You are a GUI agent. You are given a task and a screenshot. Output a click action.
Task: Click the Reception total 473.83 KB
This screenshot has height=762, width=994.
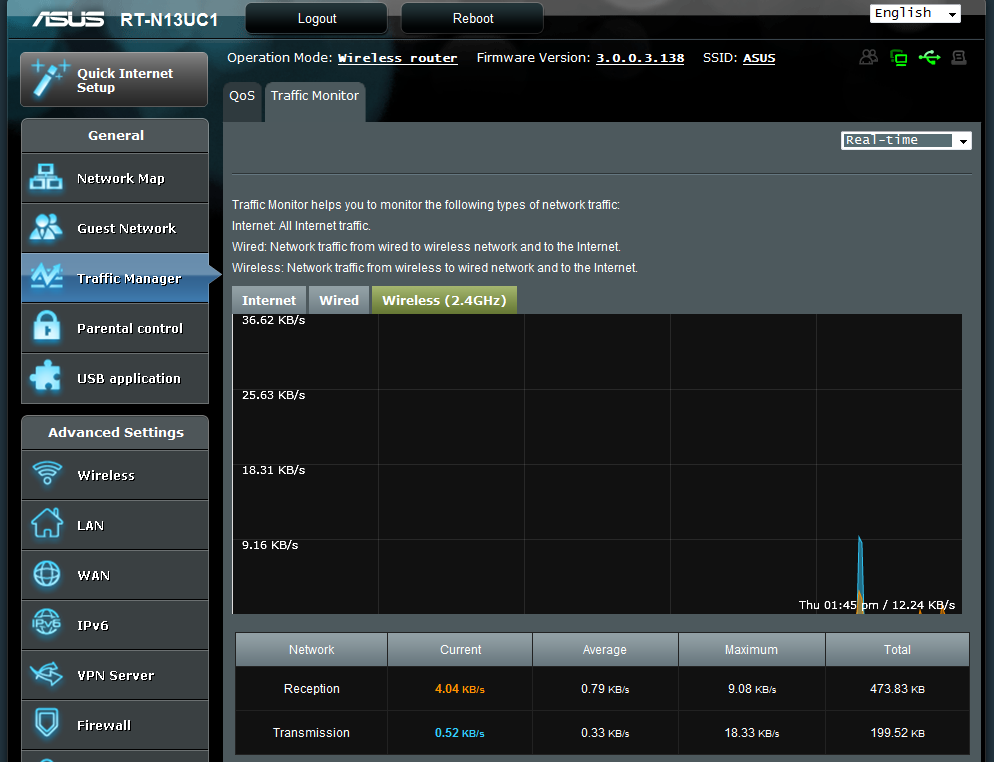point(897,689)
